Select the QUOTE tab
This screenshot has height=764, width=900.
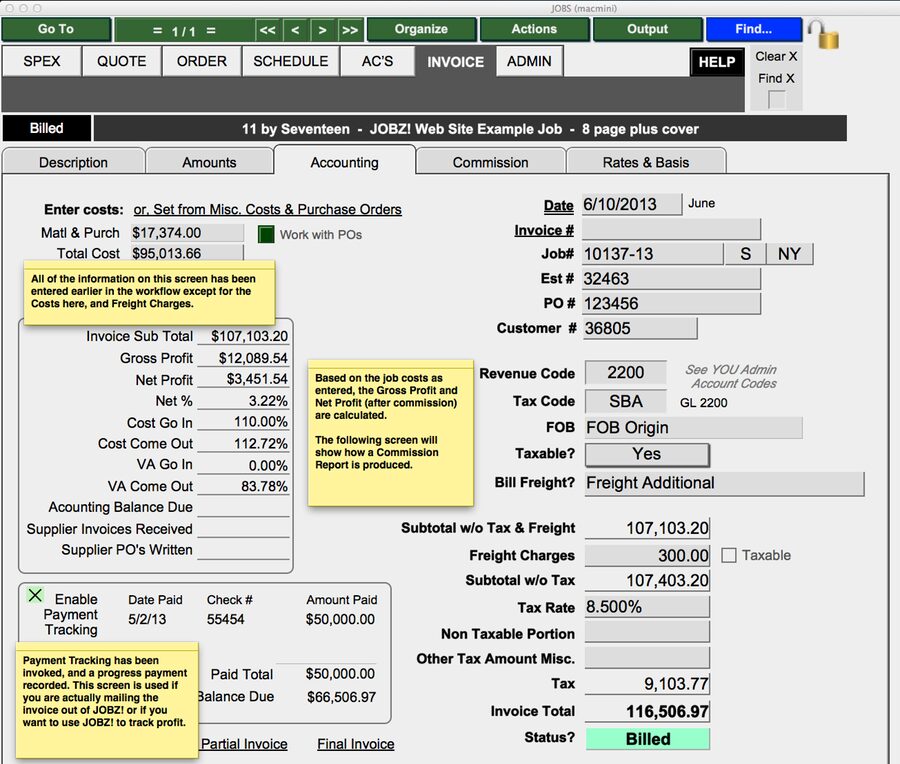pos(121,61)
